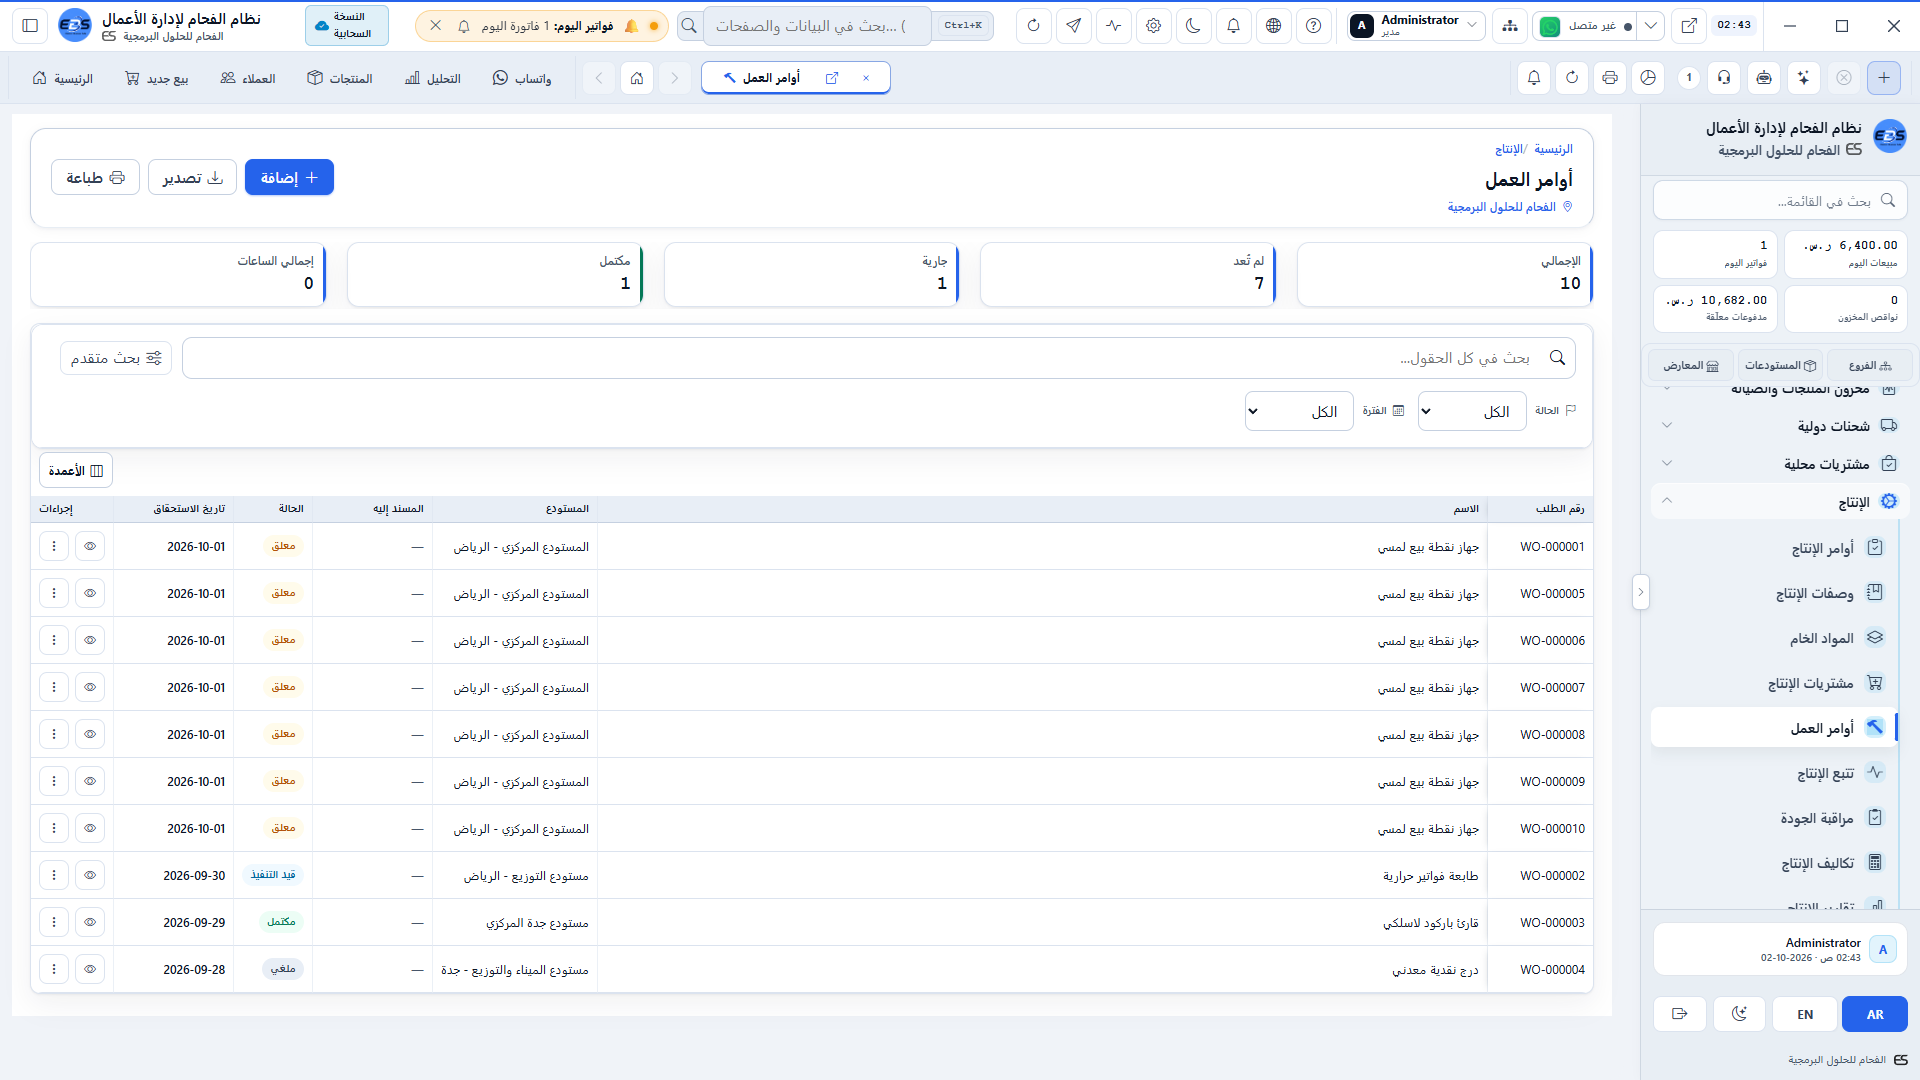Open actions menu for WO-000010

(x=54, y=828)
